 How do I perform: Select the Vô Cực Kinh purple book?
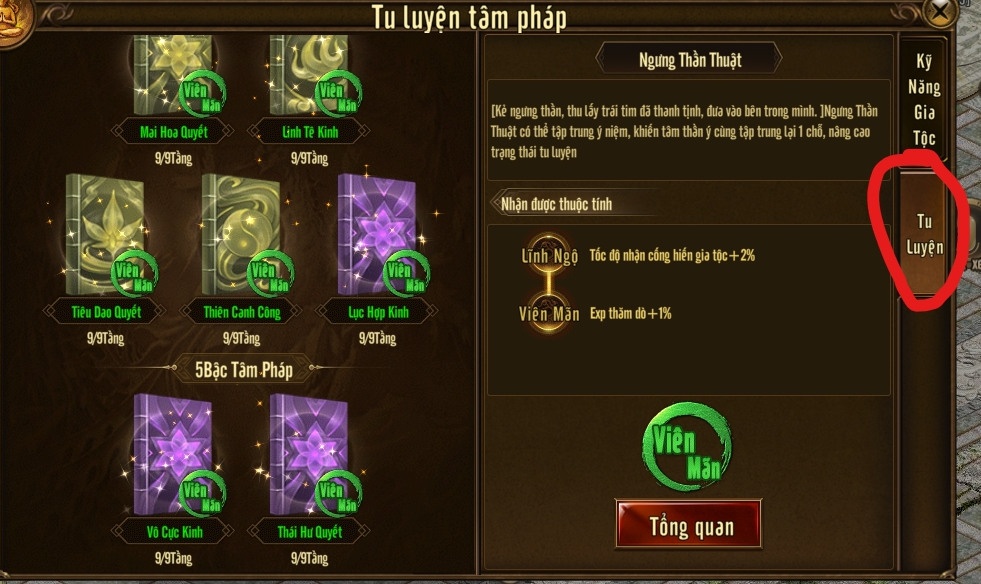click(x=173, y=455)
